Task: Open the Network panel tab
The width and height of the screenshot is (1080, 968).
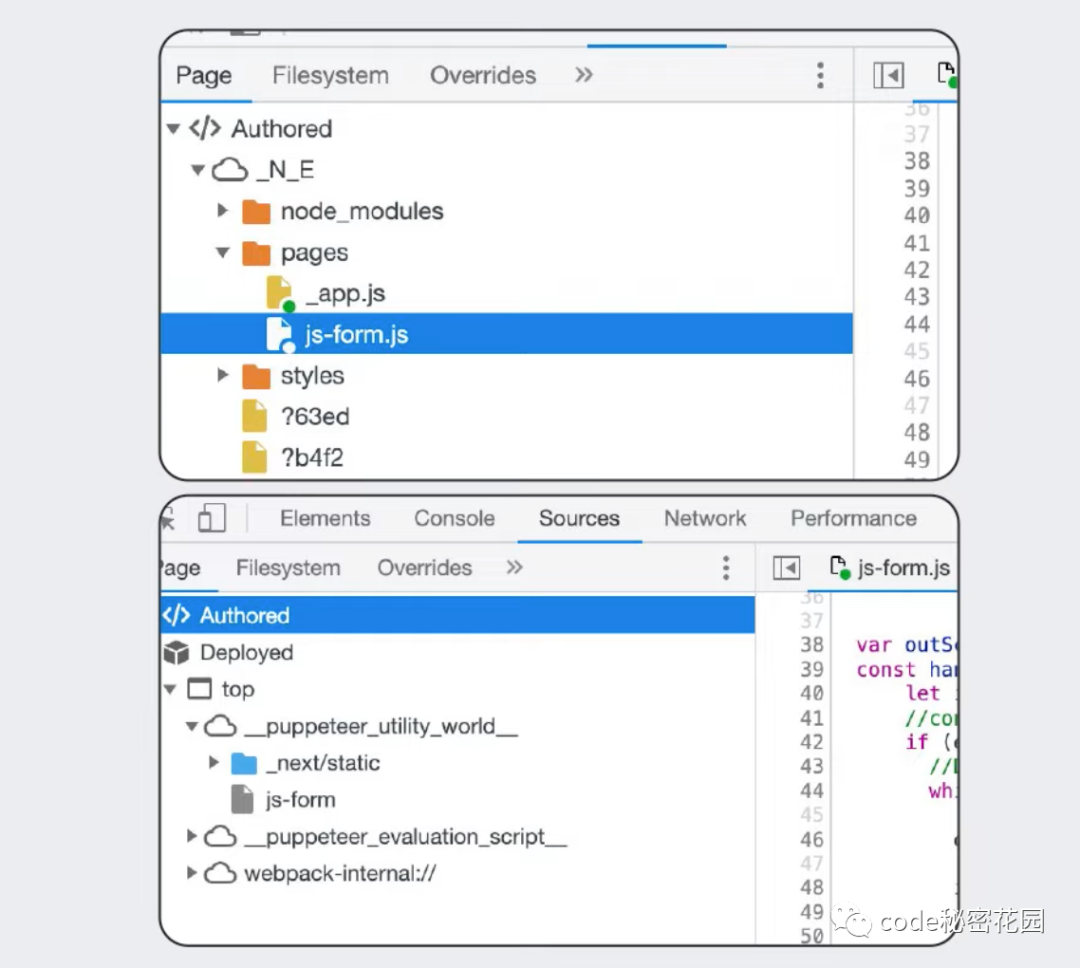Action: point(705,518)
